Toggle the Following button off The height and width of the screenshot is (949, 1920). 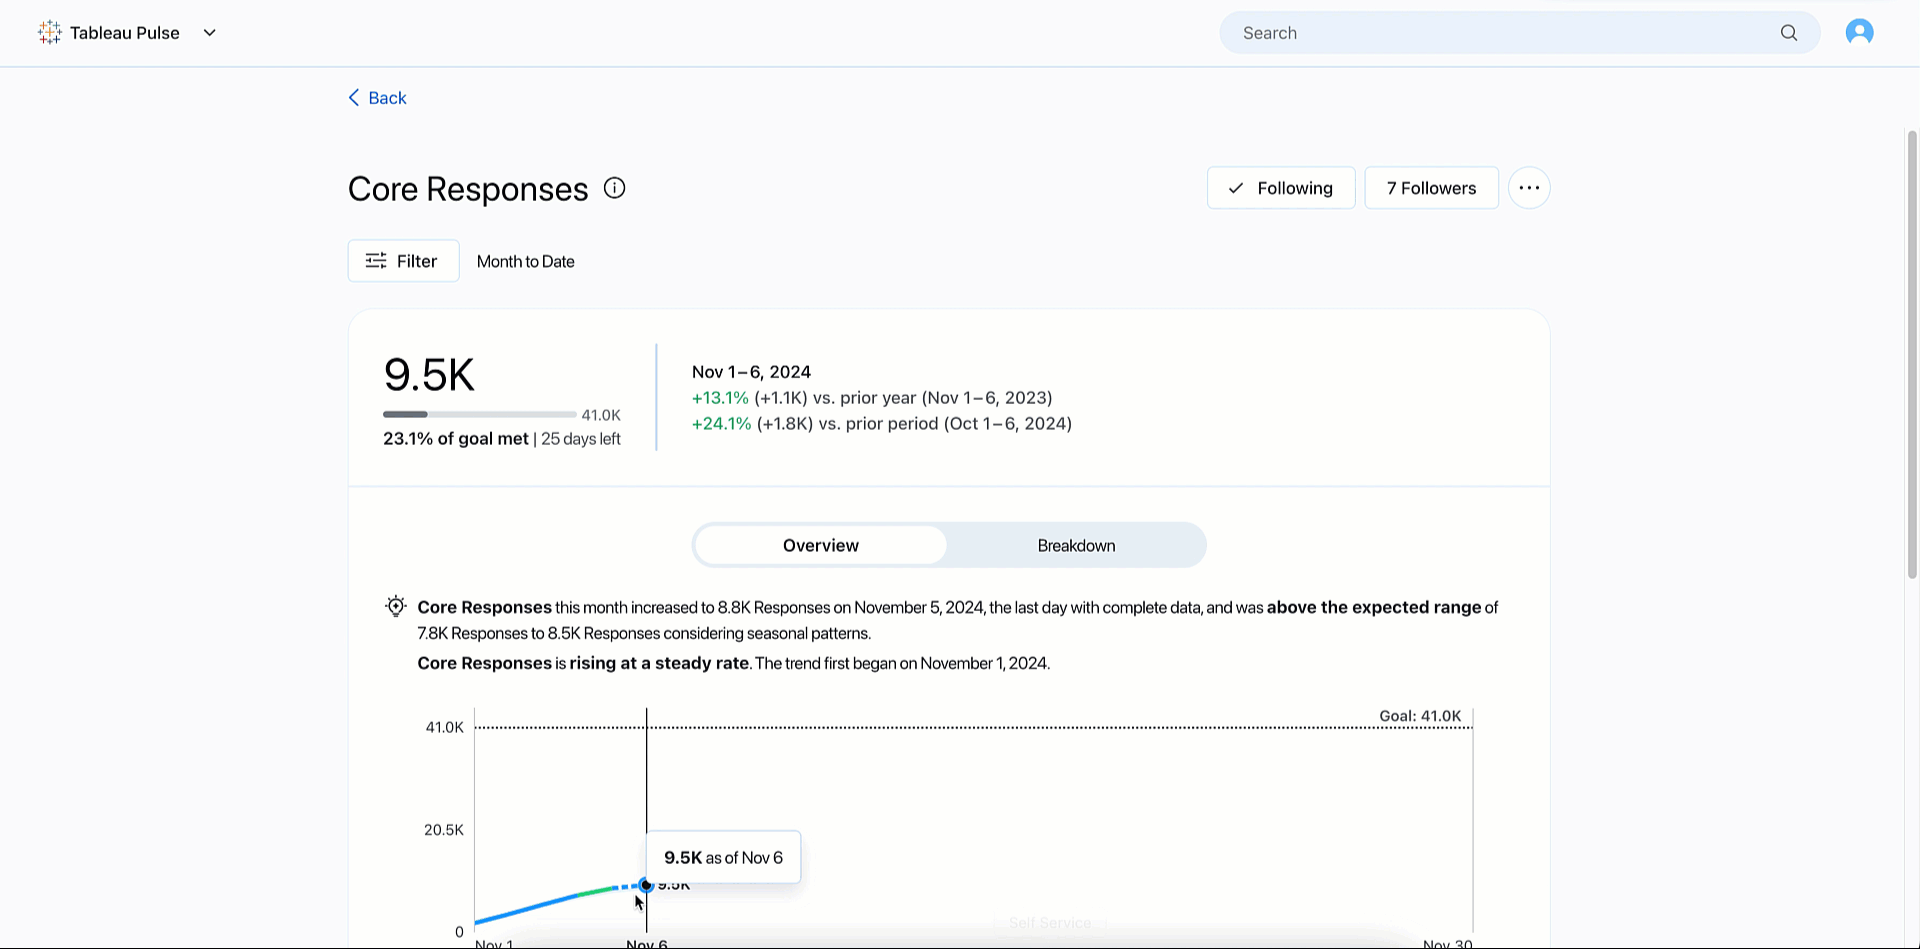point(1280,188)
